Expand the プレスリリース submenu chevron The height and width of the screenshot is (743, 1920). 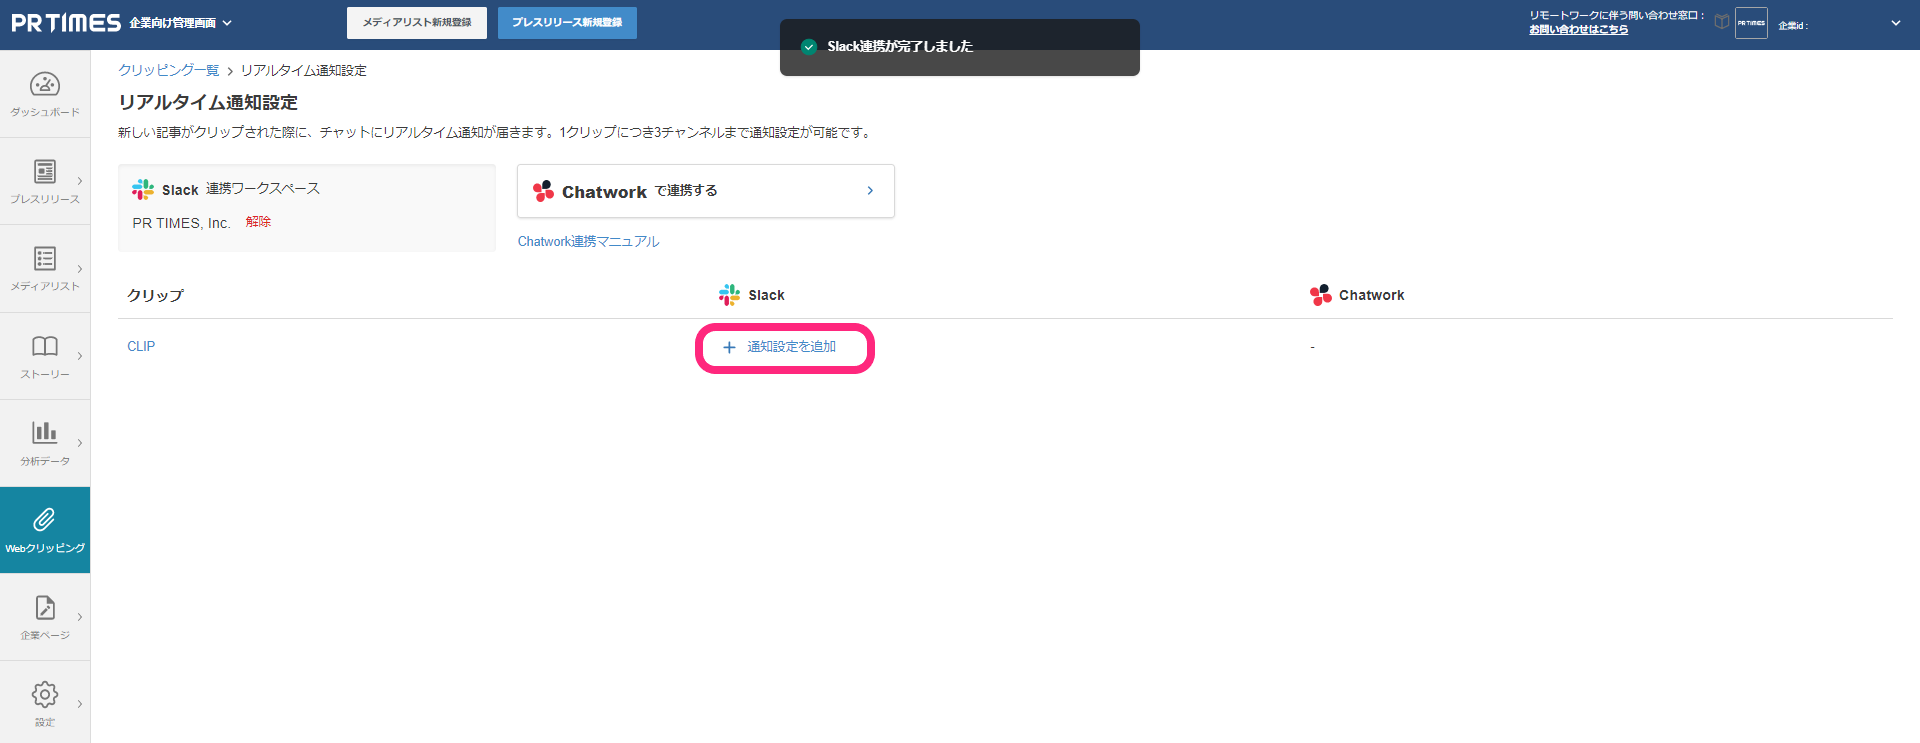[80, 181]
